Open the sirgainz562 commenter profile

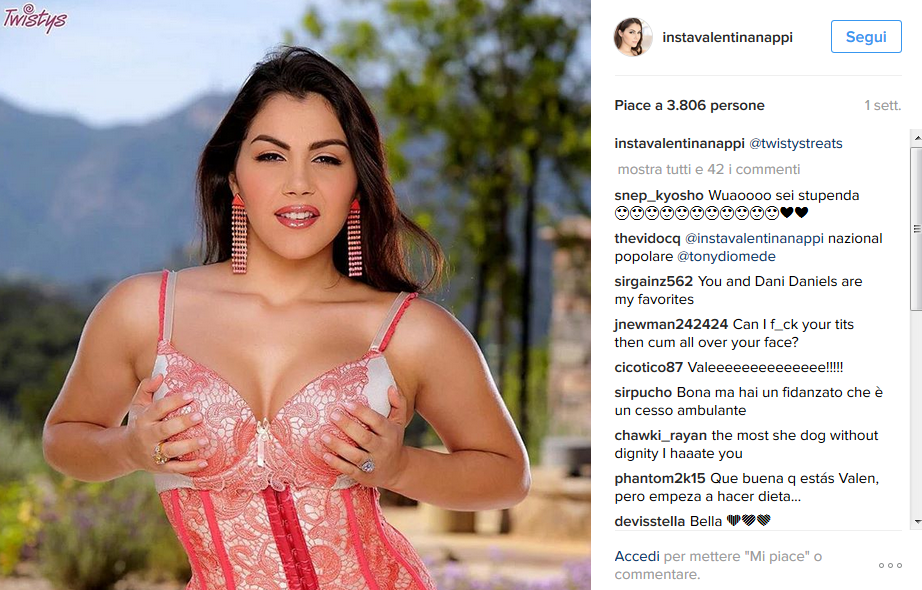pyautogui.click(x=654, y=281)
